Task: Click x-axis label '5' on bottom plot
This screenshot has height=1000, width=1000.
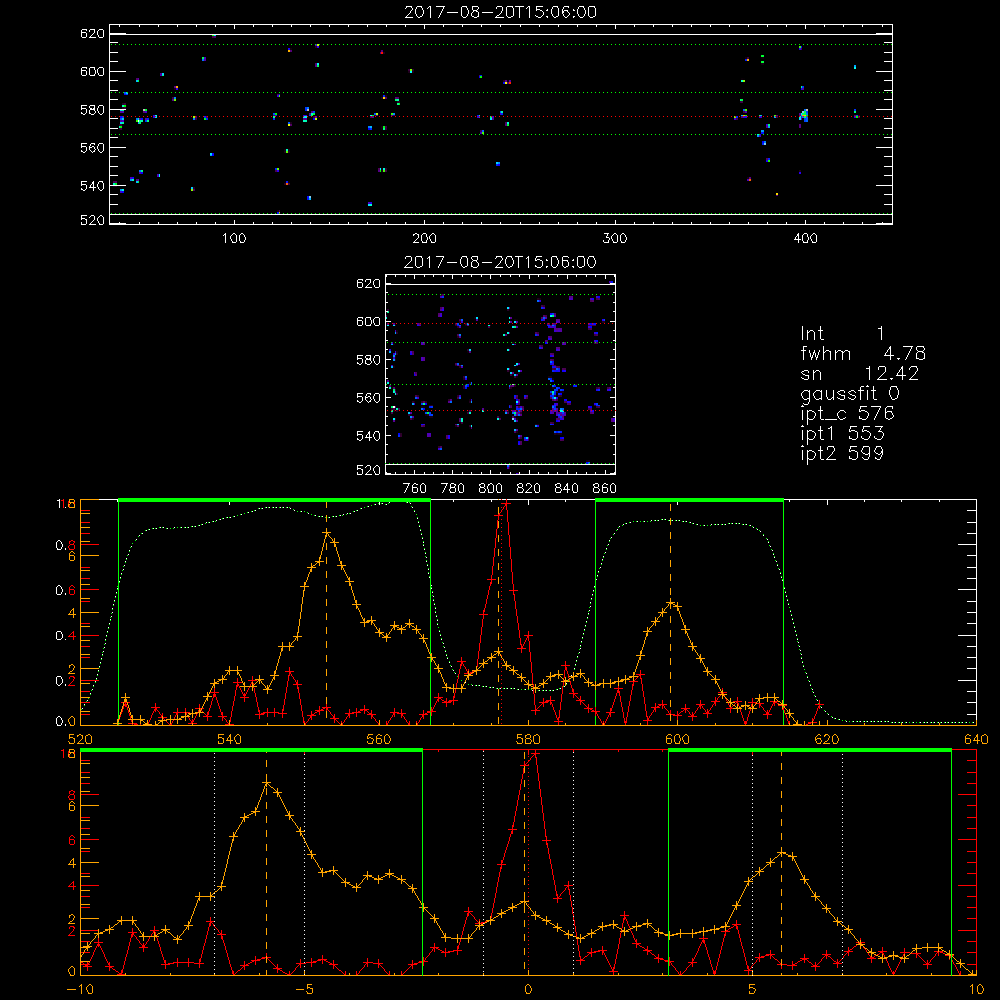Action: (x=752, y=990)
